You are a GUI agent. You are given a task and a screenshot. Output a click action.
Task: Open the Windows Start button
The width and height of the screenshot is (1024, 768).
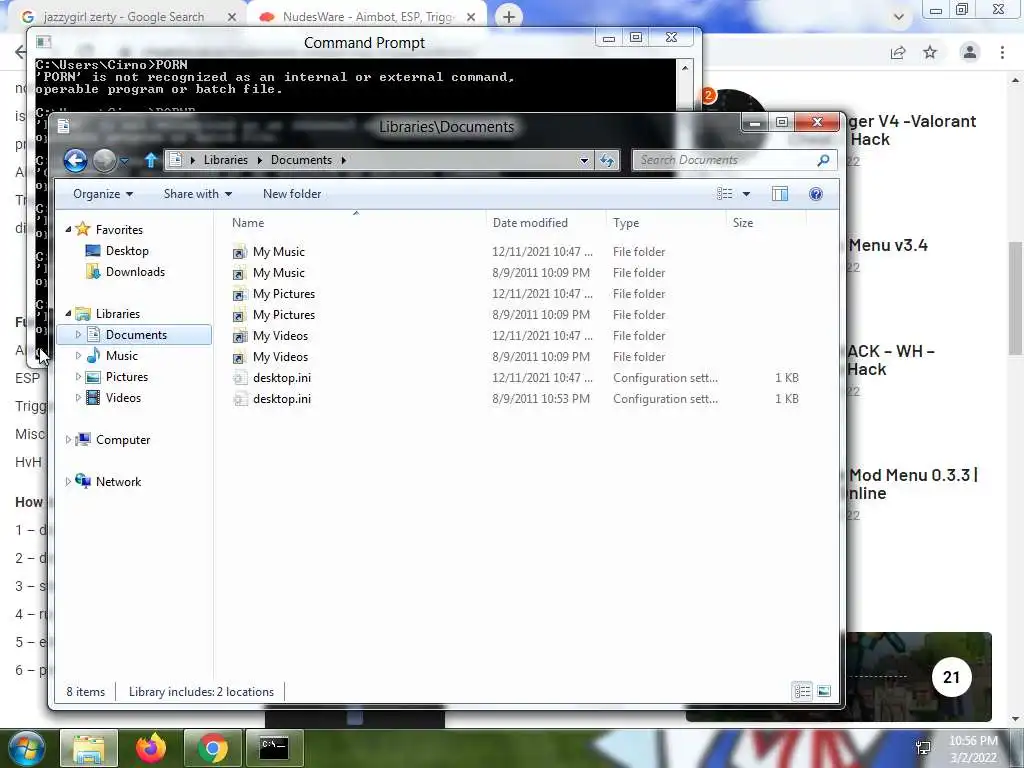coord(25,748)
